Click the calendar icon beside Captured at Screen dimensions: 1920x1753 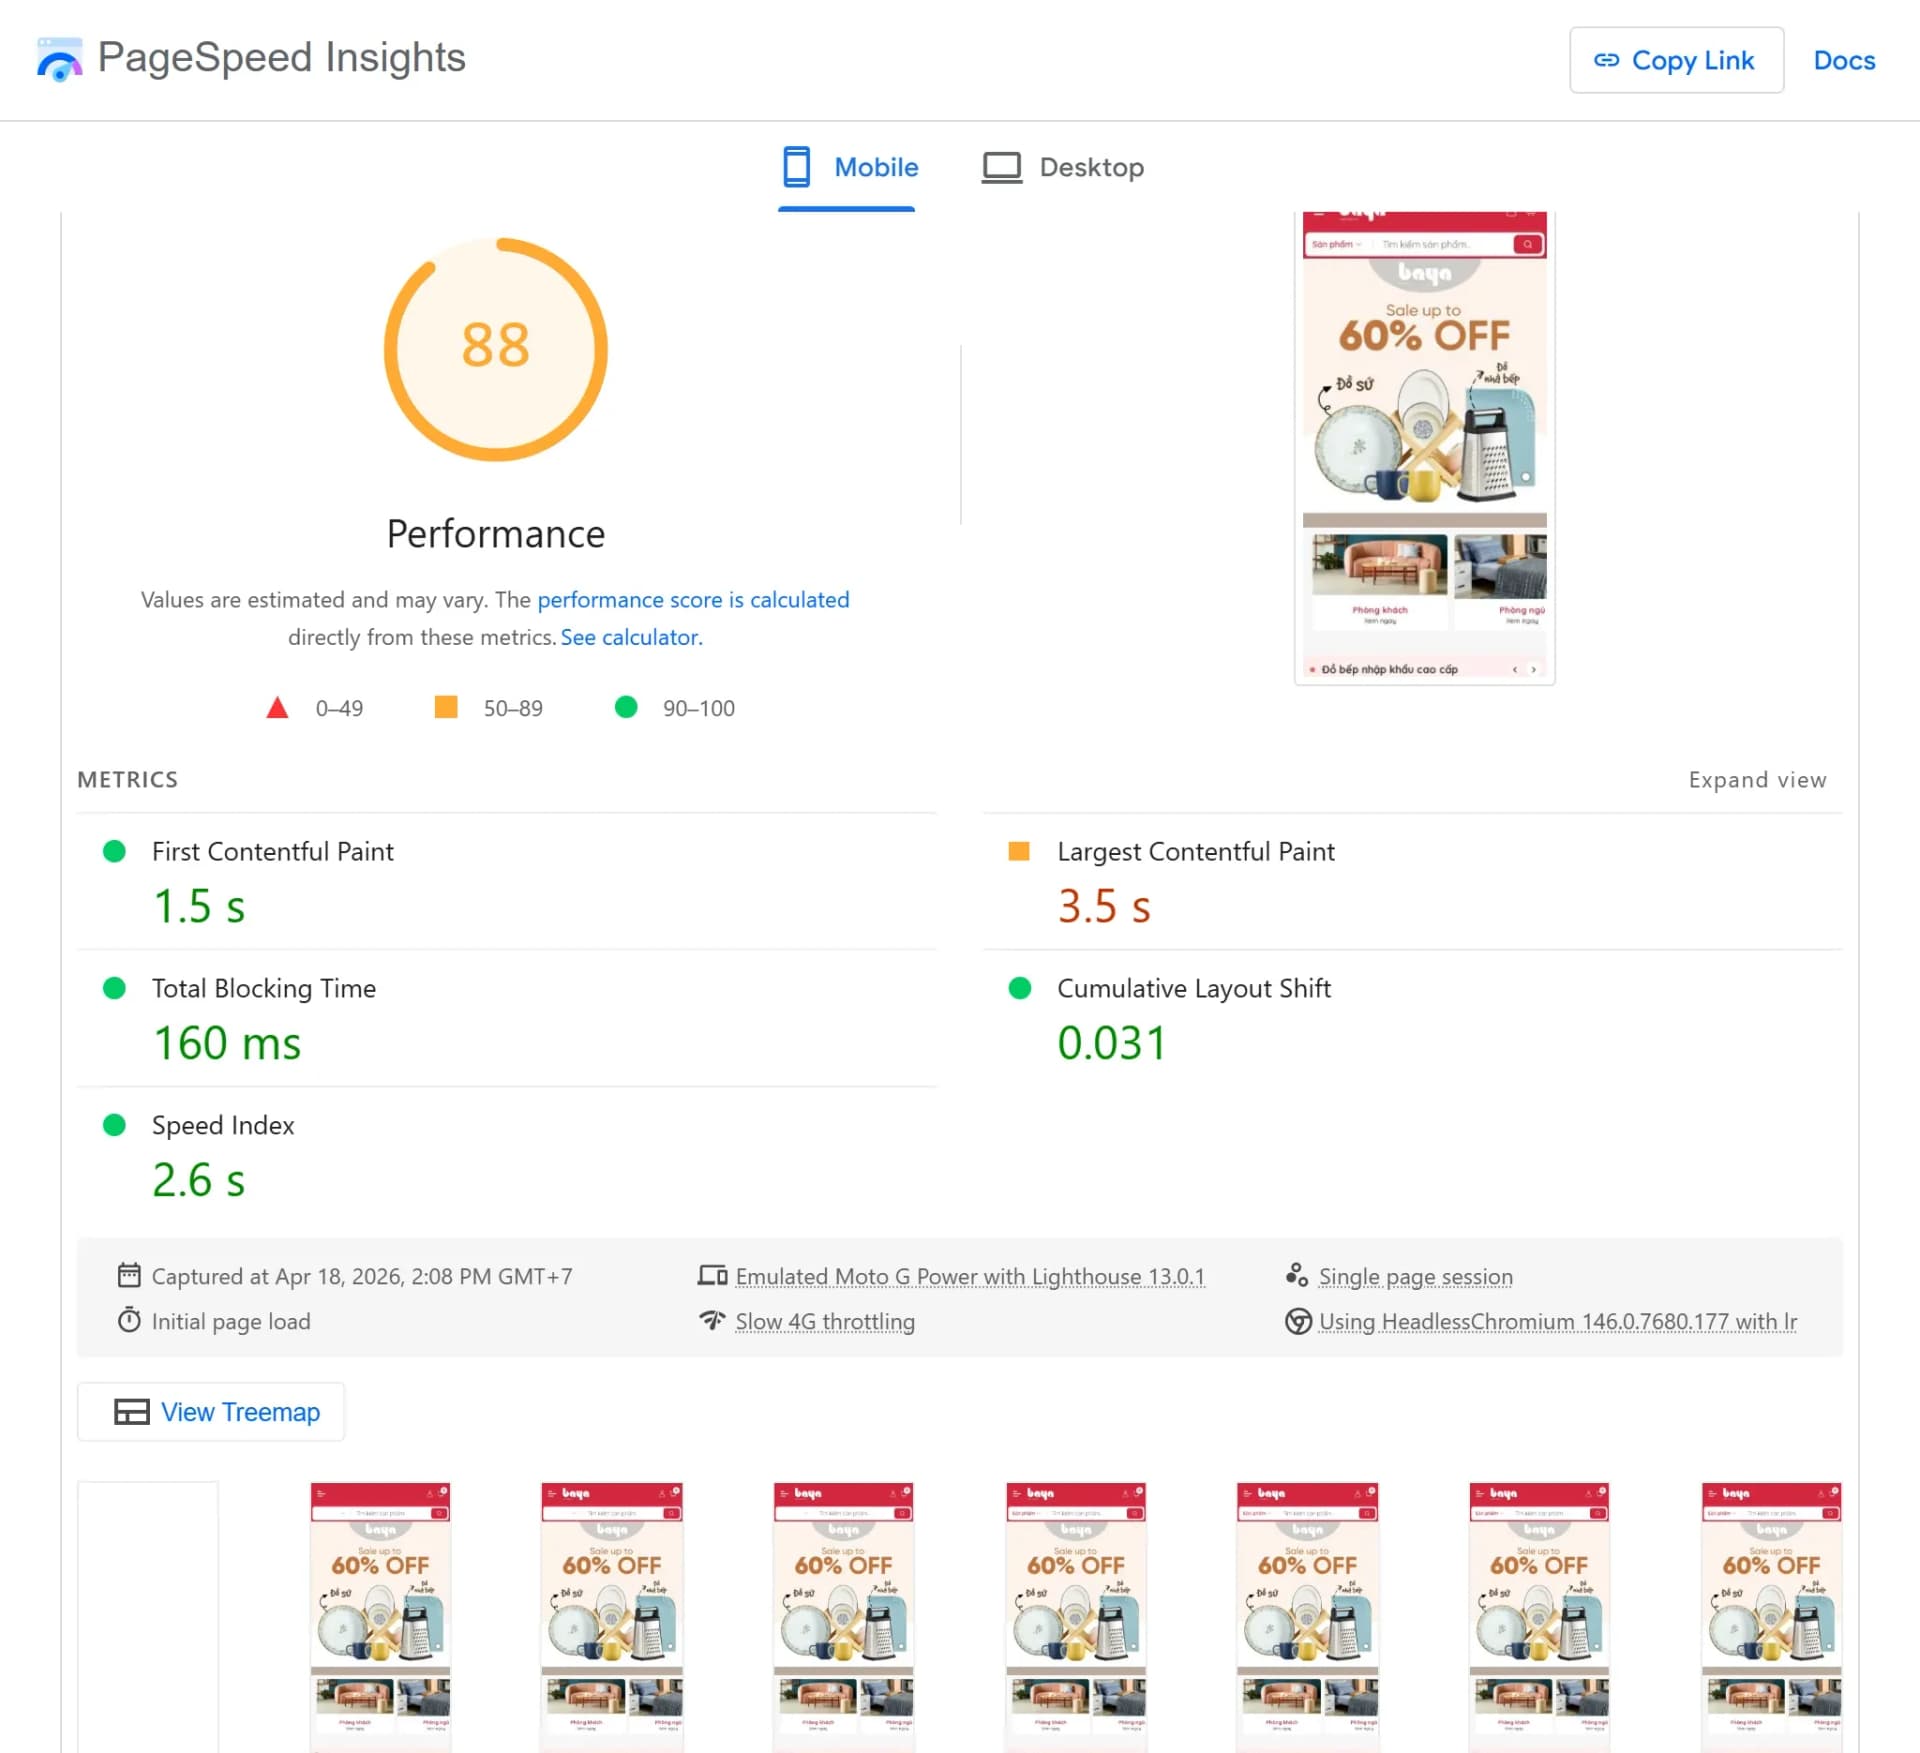pos(129,1275)
